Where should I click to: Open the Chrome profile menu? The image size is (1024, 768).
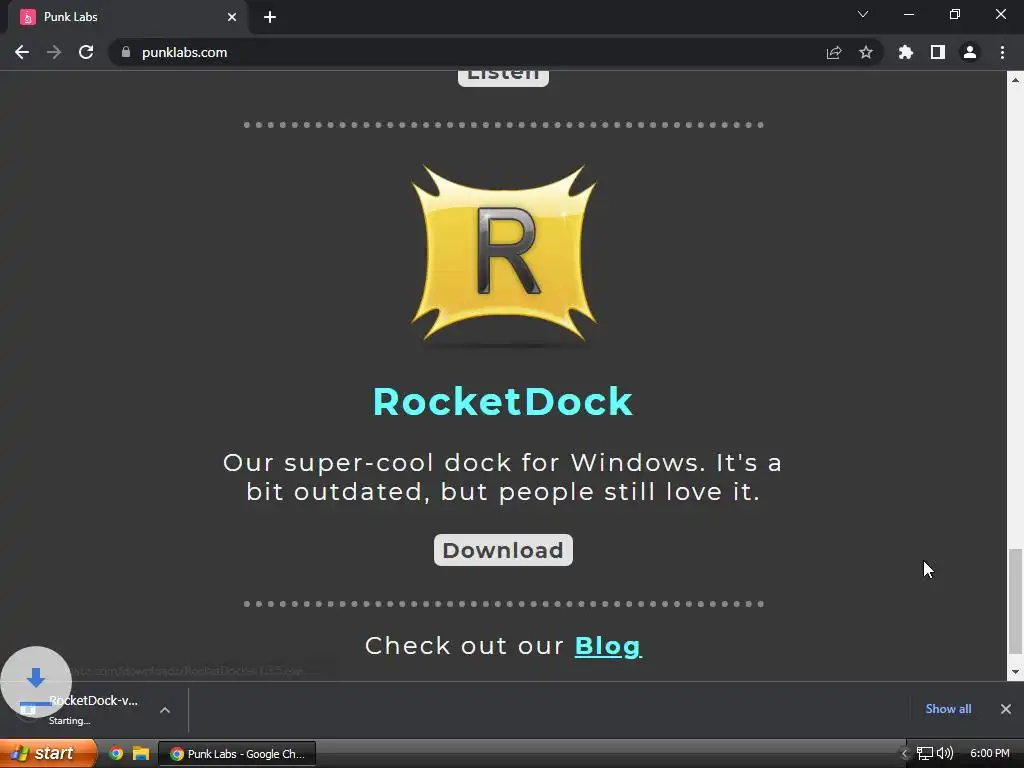[970, 52]
